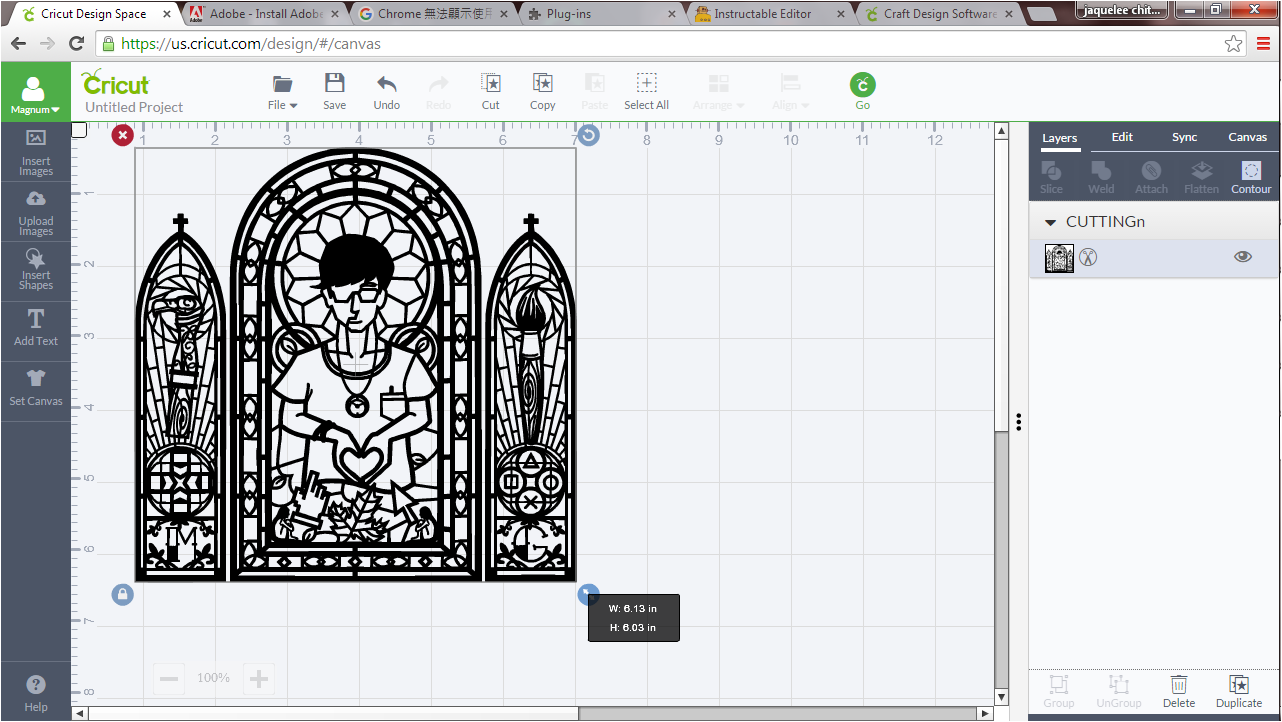This screenshot has width=1282, height=722.
Task: Click the scroll down arrow of canvas
Action: pyautogui.click(x=1001, y=696)
